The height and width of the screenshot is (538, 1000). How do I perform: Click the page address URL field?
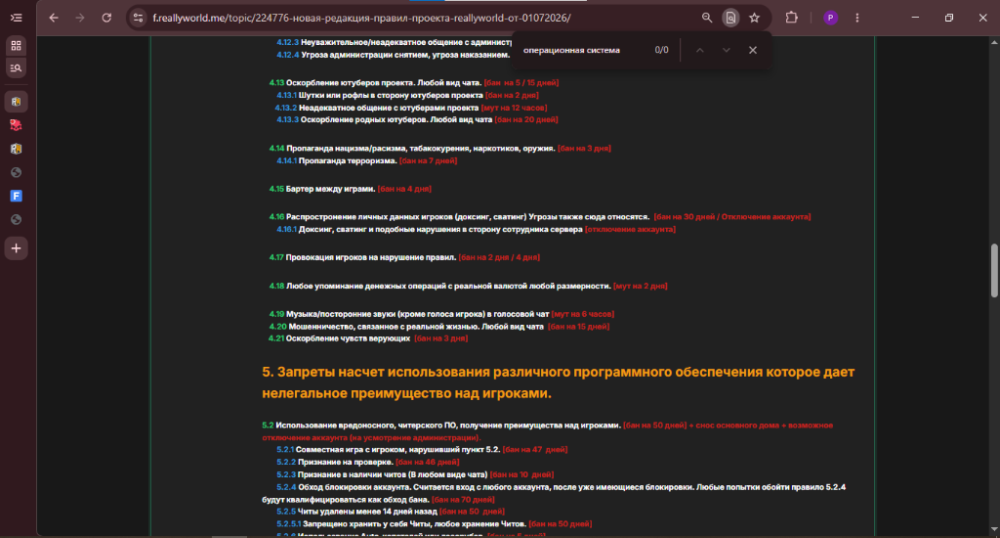coord(362,18)
